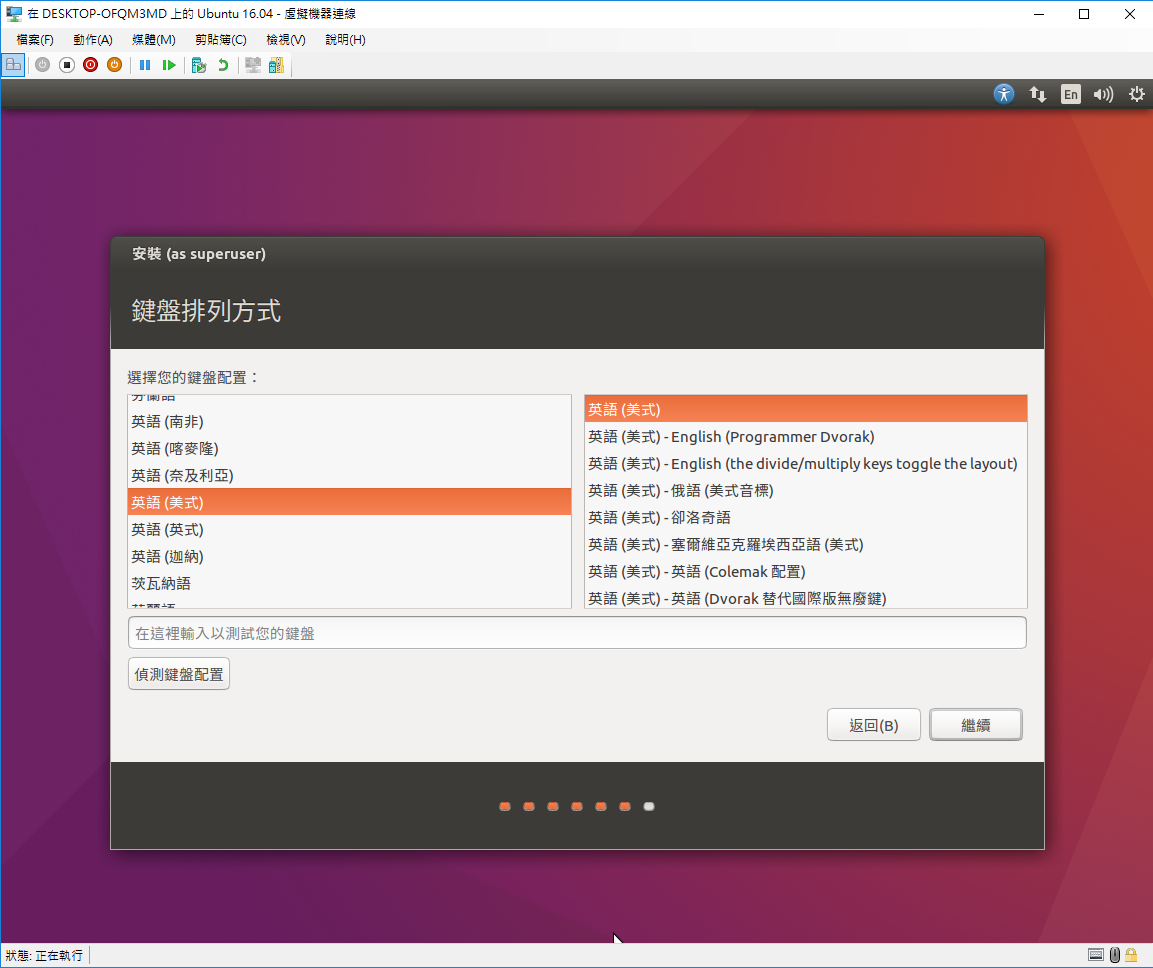The width and height of the screenshot is (1153, 968).
Task: Click the keyboard test input field
Action: pyautogui.click(x=577, y=632)
